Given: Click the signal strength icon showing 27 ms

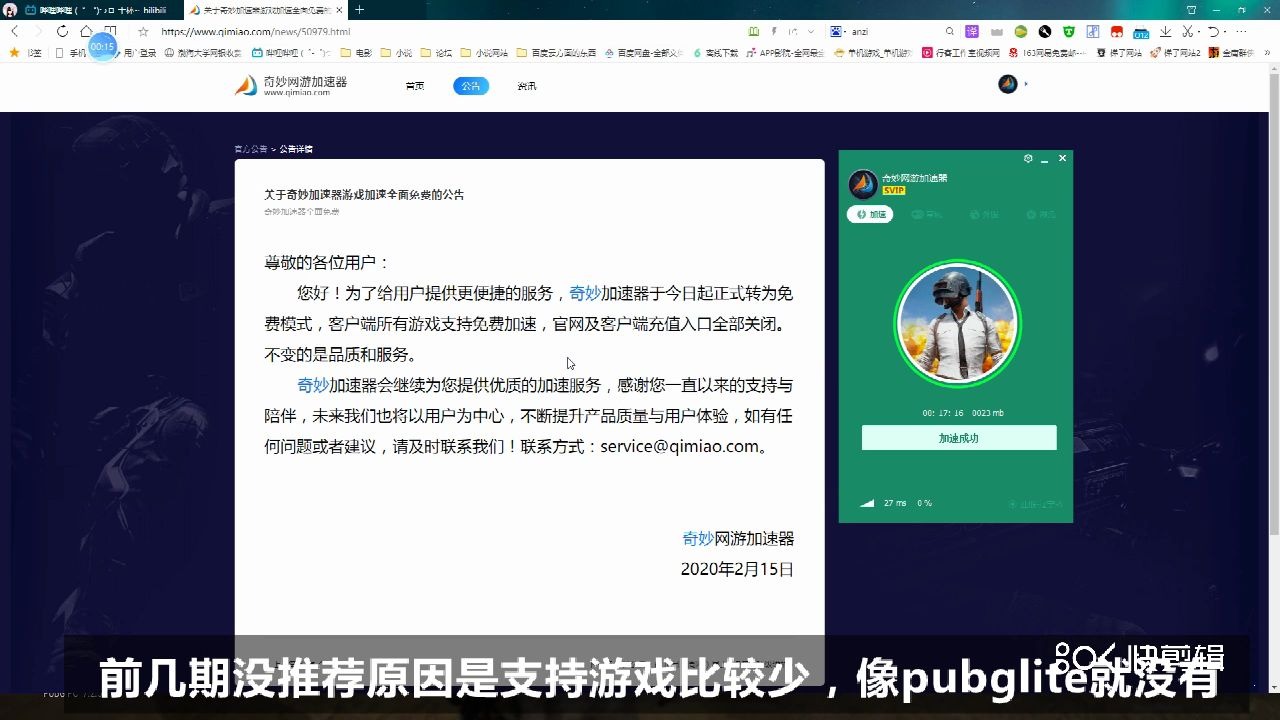Looking at the screenshot, I should click(867, 503).
